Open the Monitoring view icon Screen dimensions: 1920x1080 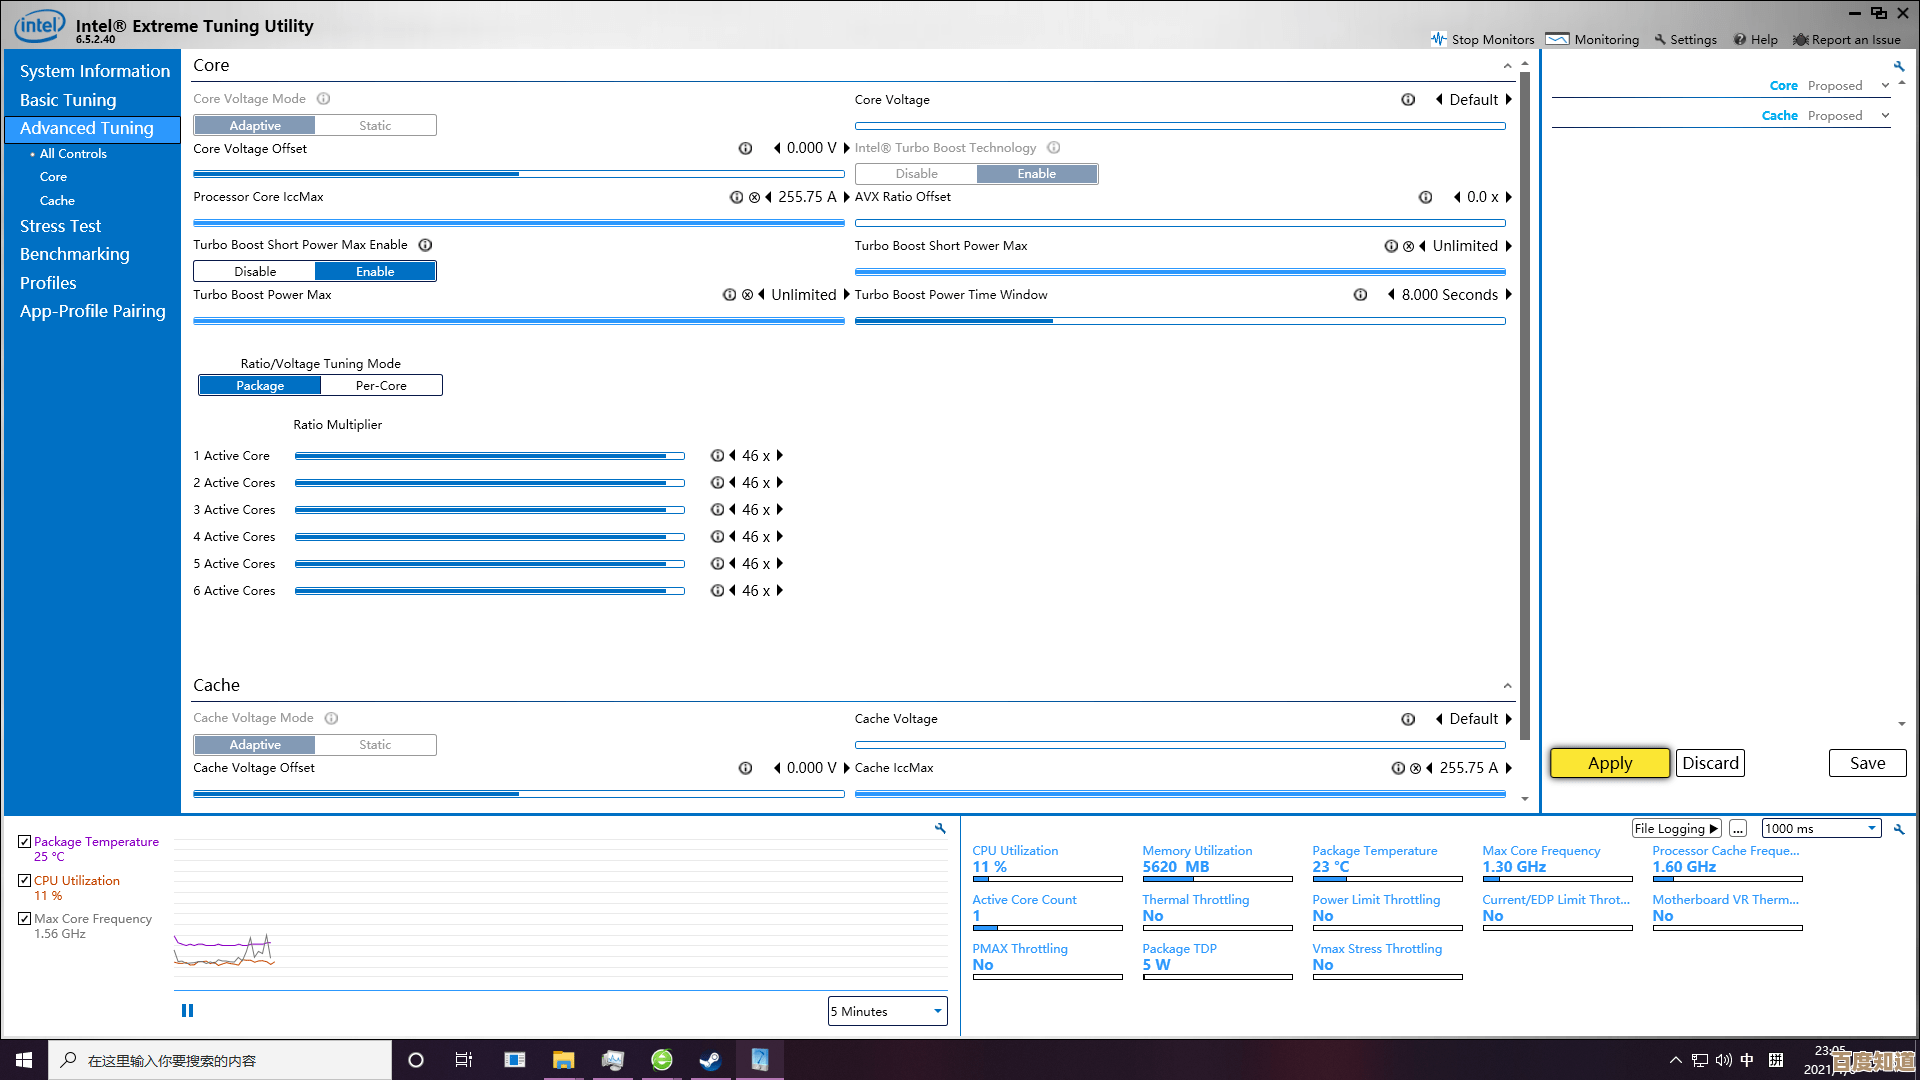pos(1557,39)
